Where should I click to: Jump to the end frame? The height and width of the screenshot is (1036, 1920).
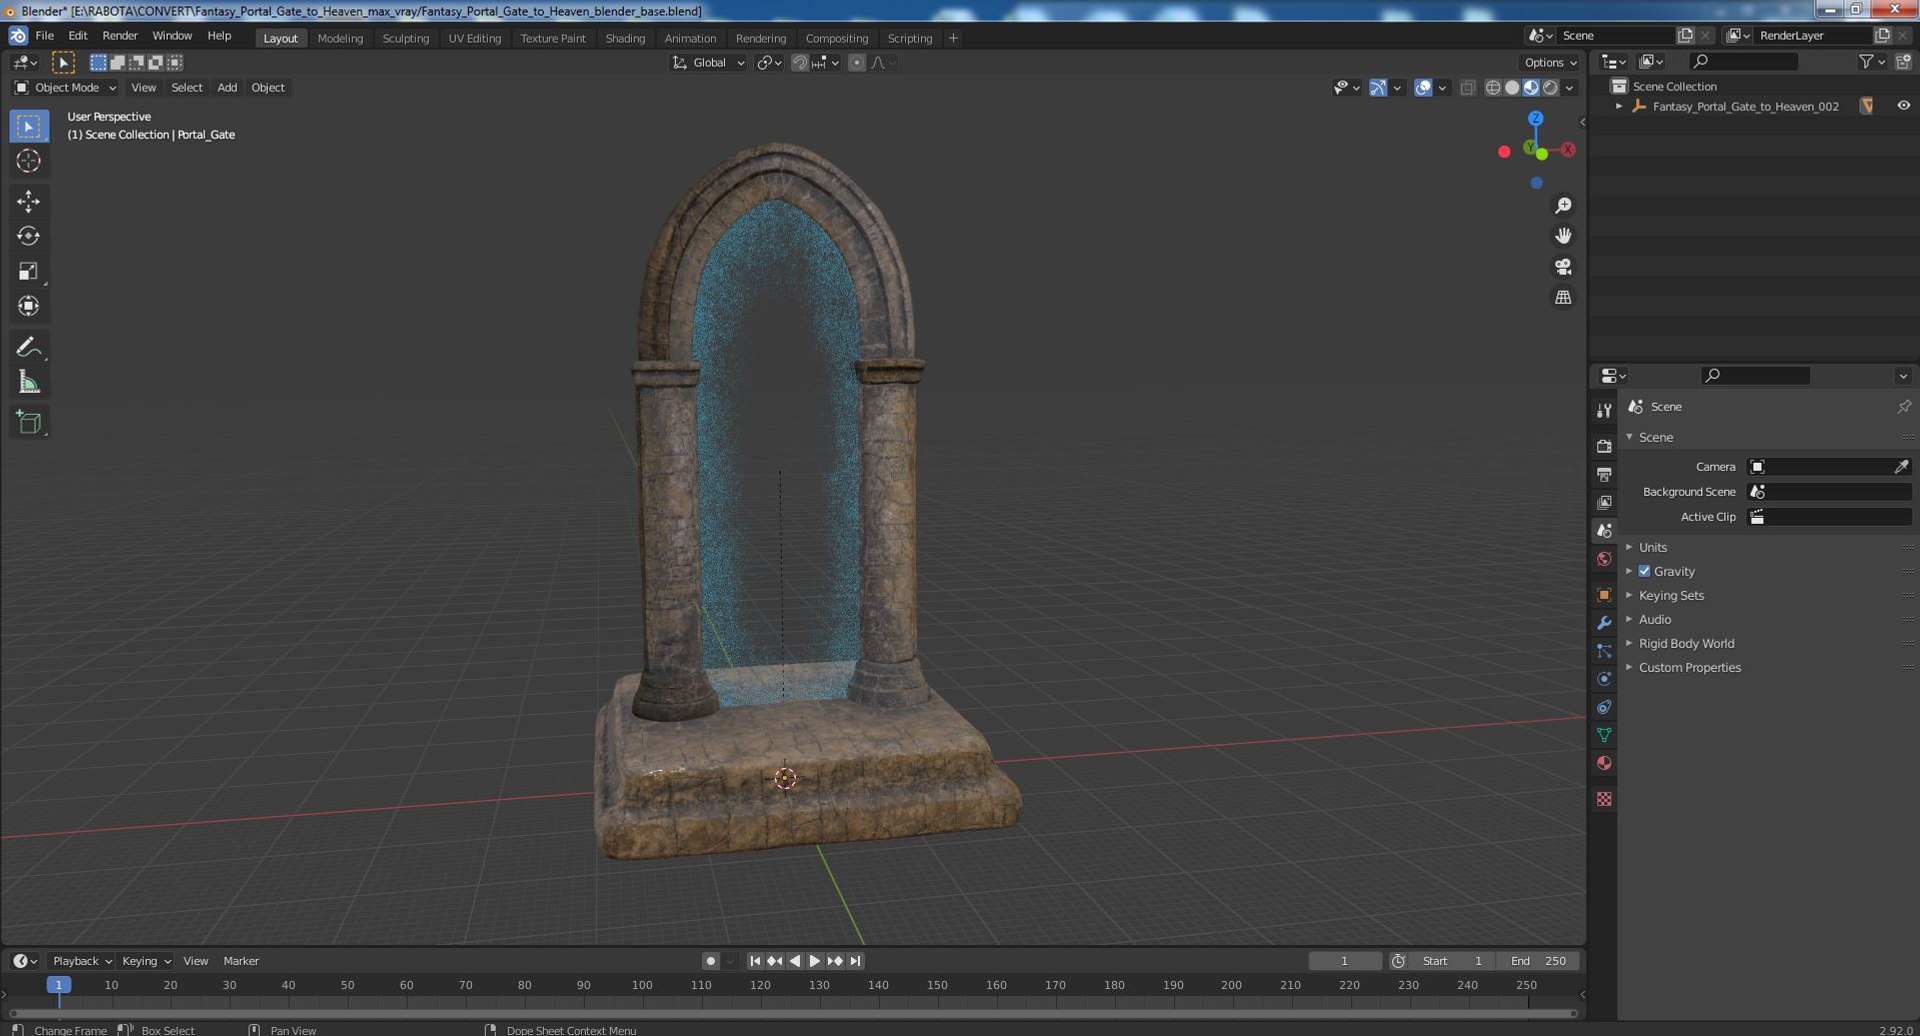[x=855, y=961]
